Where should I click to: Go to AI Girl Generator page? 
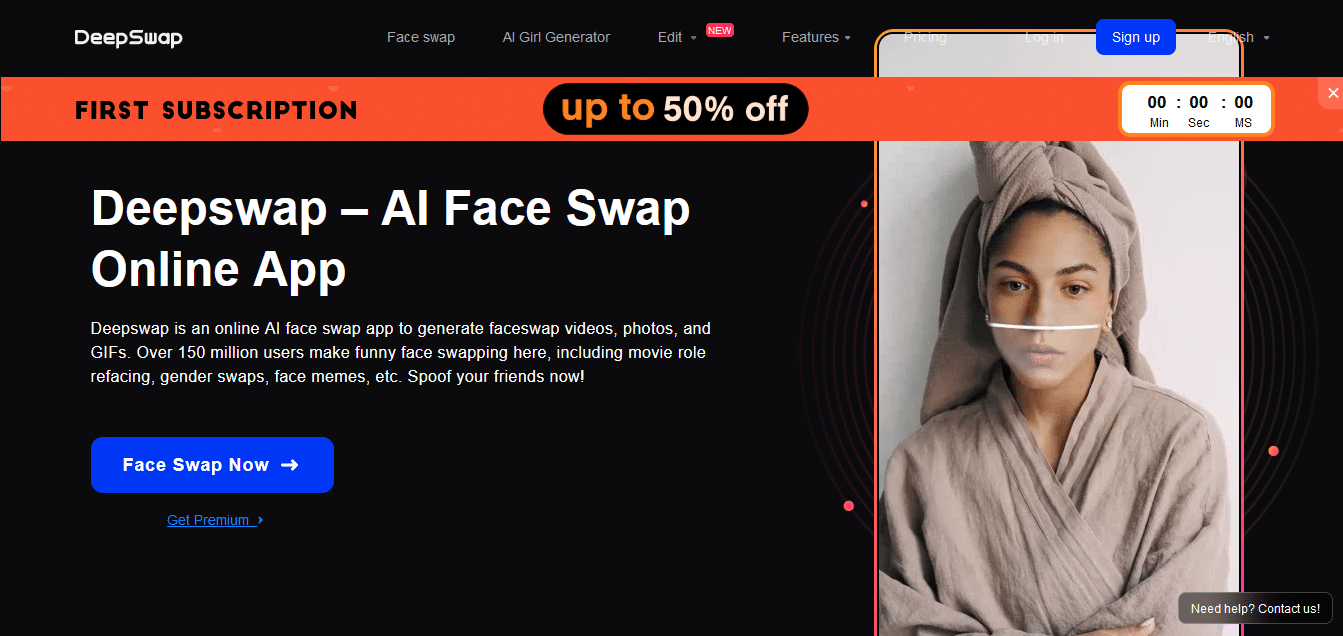pos(556,37)
